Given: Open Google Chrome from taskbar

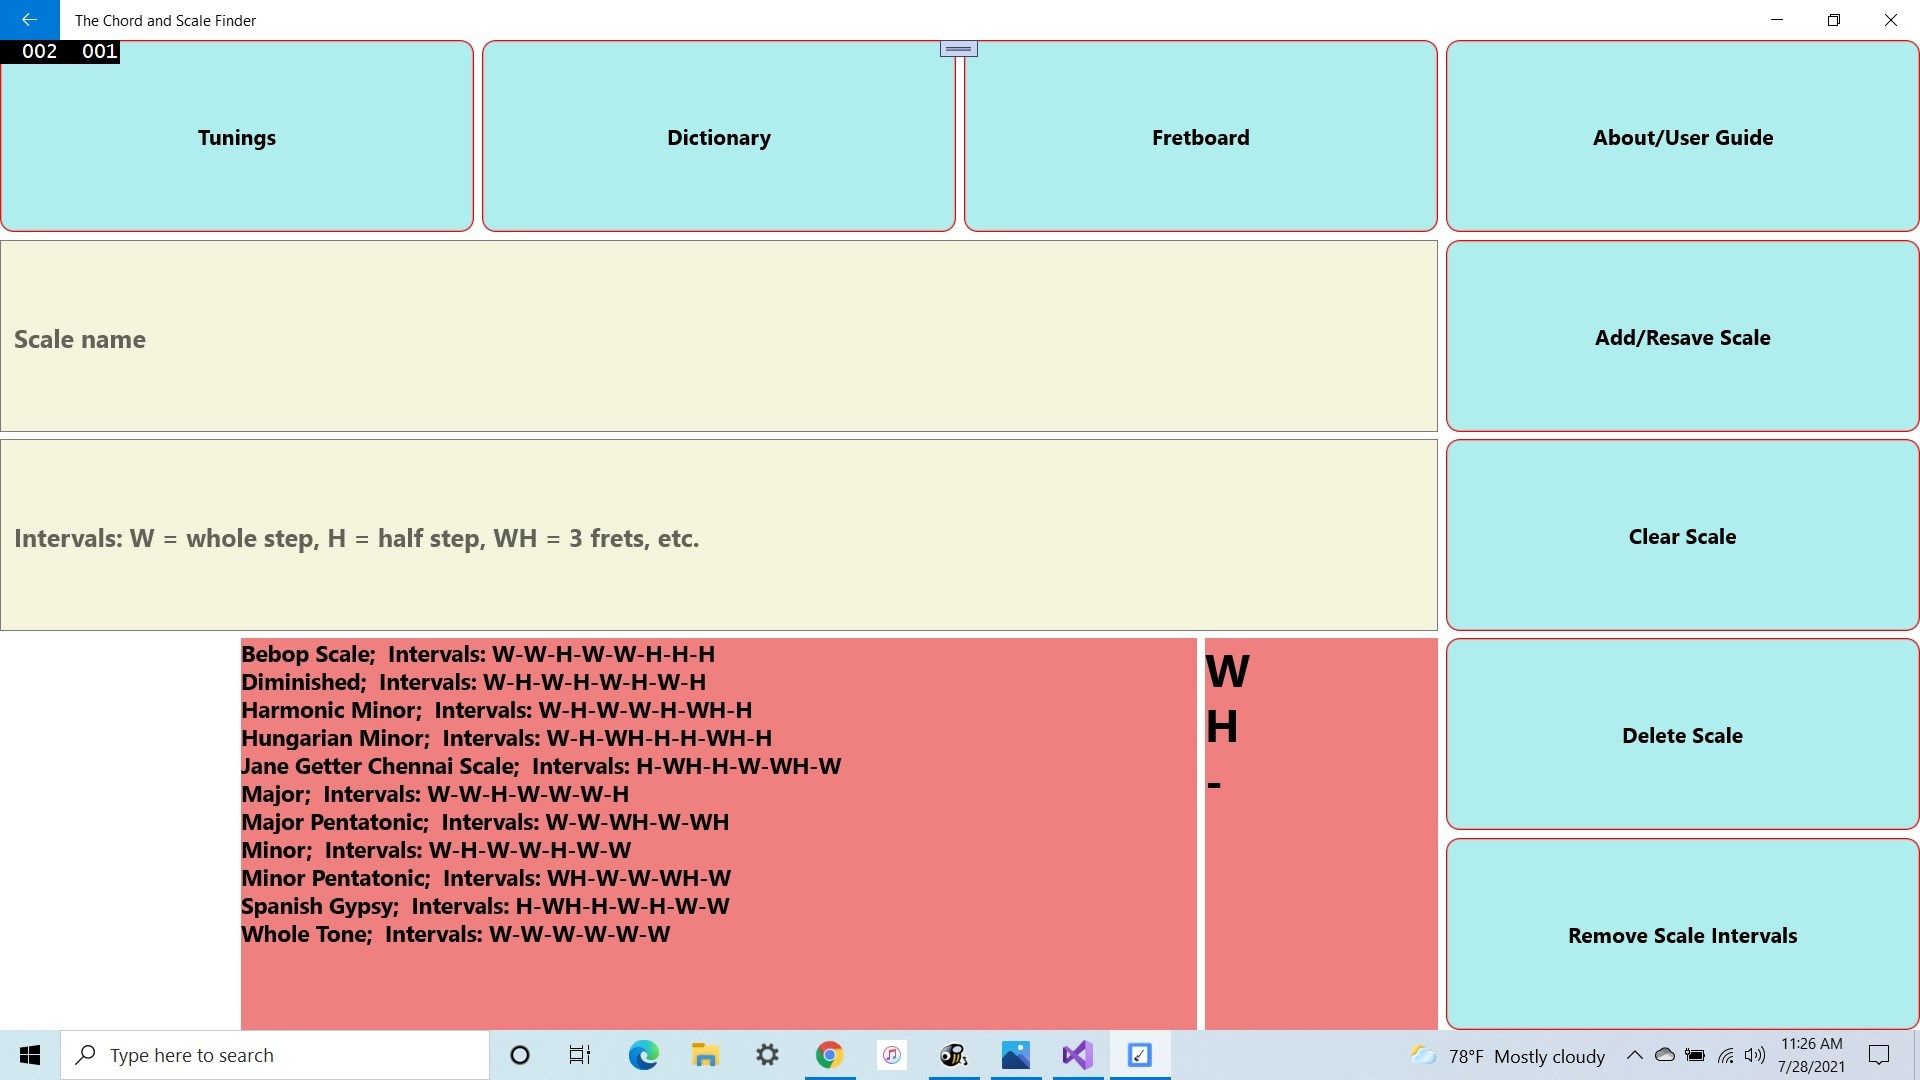Looking at the screenshot, I should tap(829, 1055).
